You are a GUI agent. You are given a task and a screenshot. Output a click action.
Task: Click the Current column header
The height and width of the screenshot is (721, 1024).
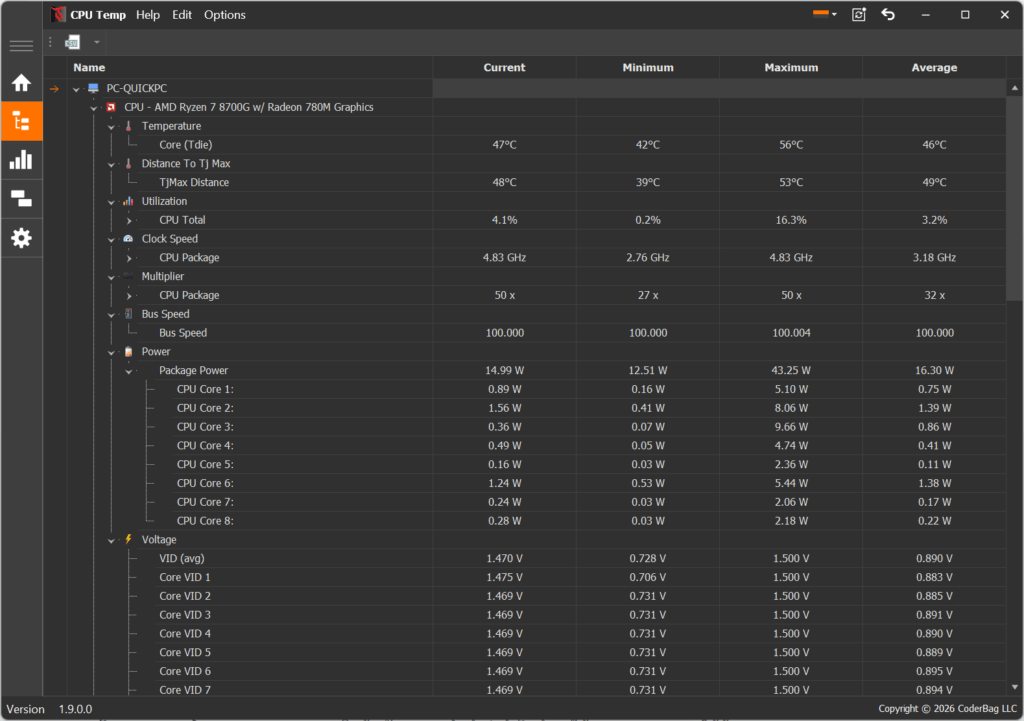[x=504, y=67]
